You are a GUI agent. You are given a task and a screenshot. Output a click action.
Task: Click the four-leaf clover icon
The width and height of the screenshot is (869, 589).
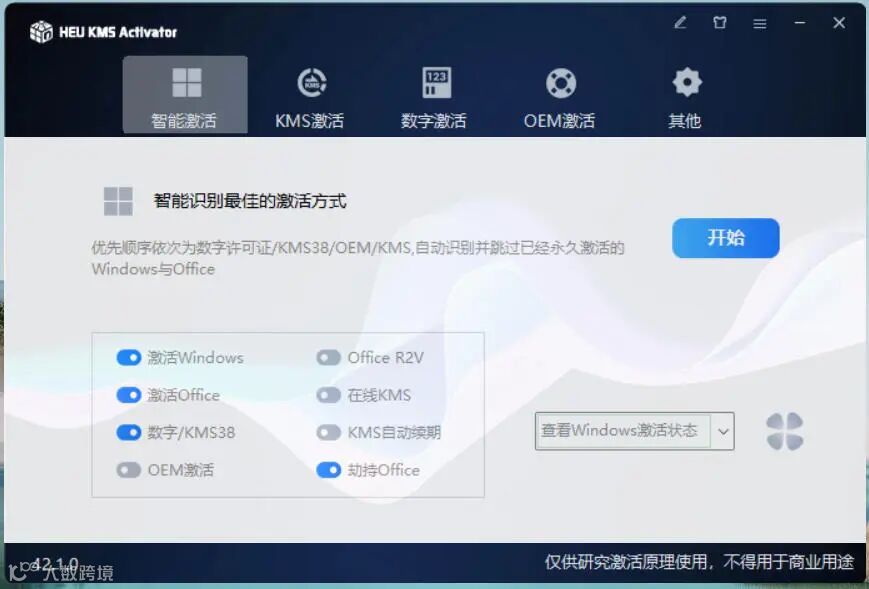(x=784, y=431)
